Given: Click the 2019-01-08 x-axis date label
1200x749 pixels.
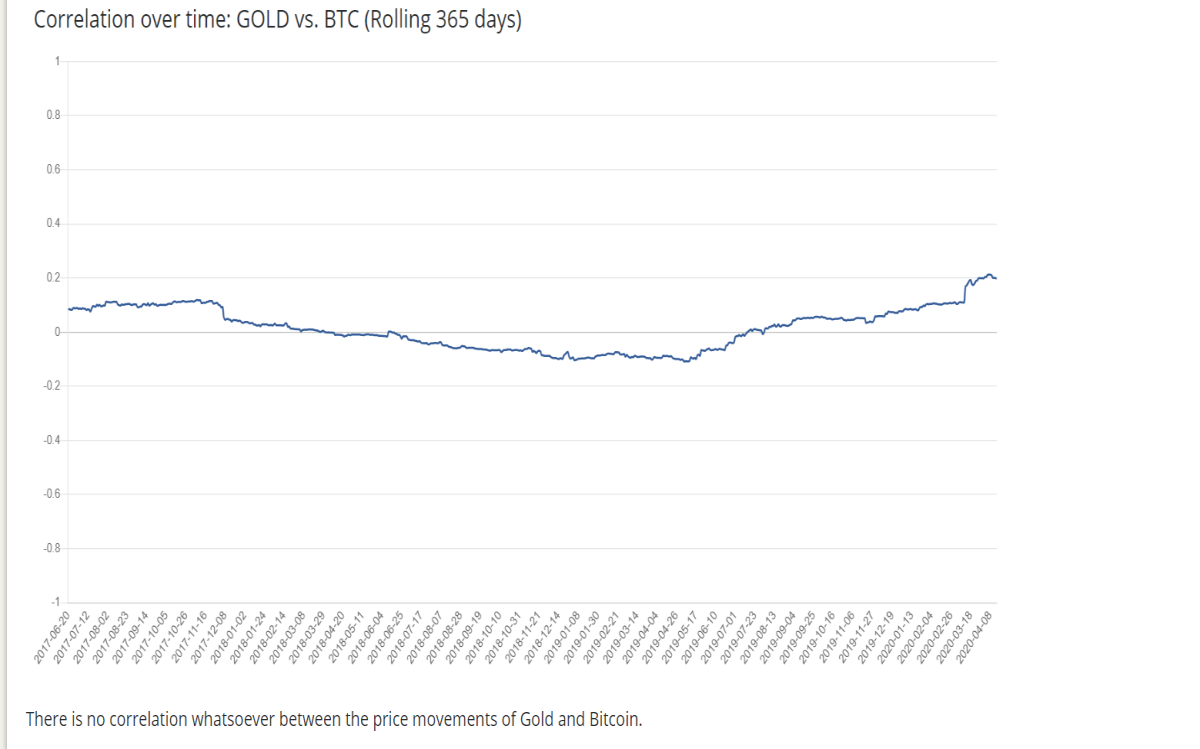Looking at the screenshot, I should (x=564, y=637).
